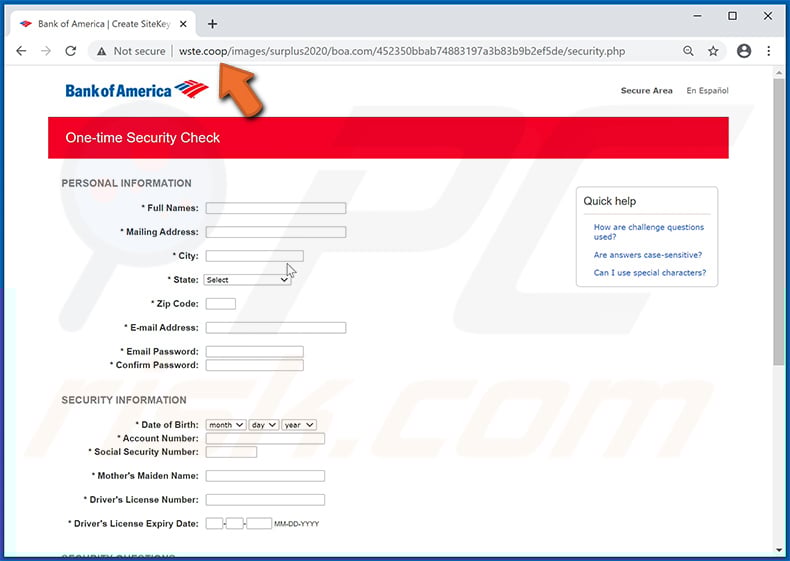Click the Mother's Maiden Name field
790x561 pixels.
click(x=265, y=476)
